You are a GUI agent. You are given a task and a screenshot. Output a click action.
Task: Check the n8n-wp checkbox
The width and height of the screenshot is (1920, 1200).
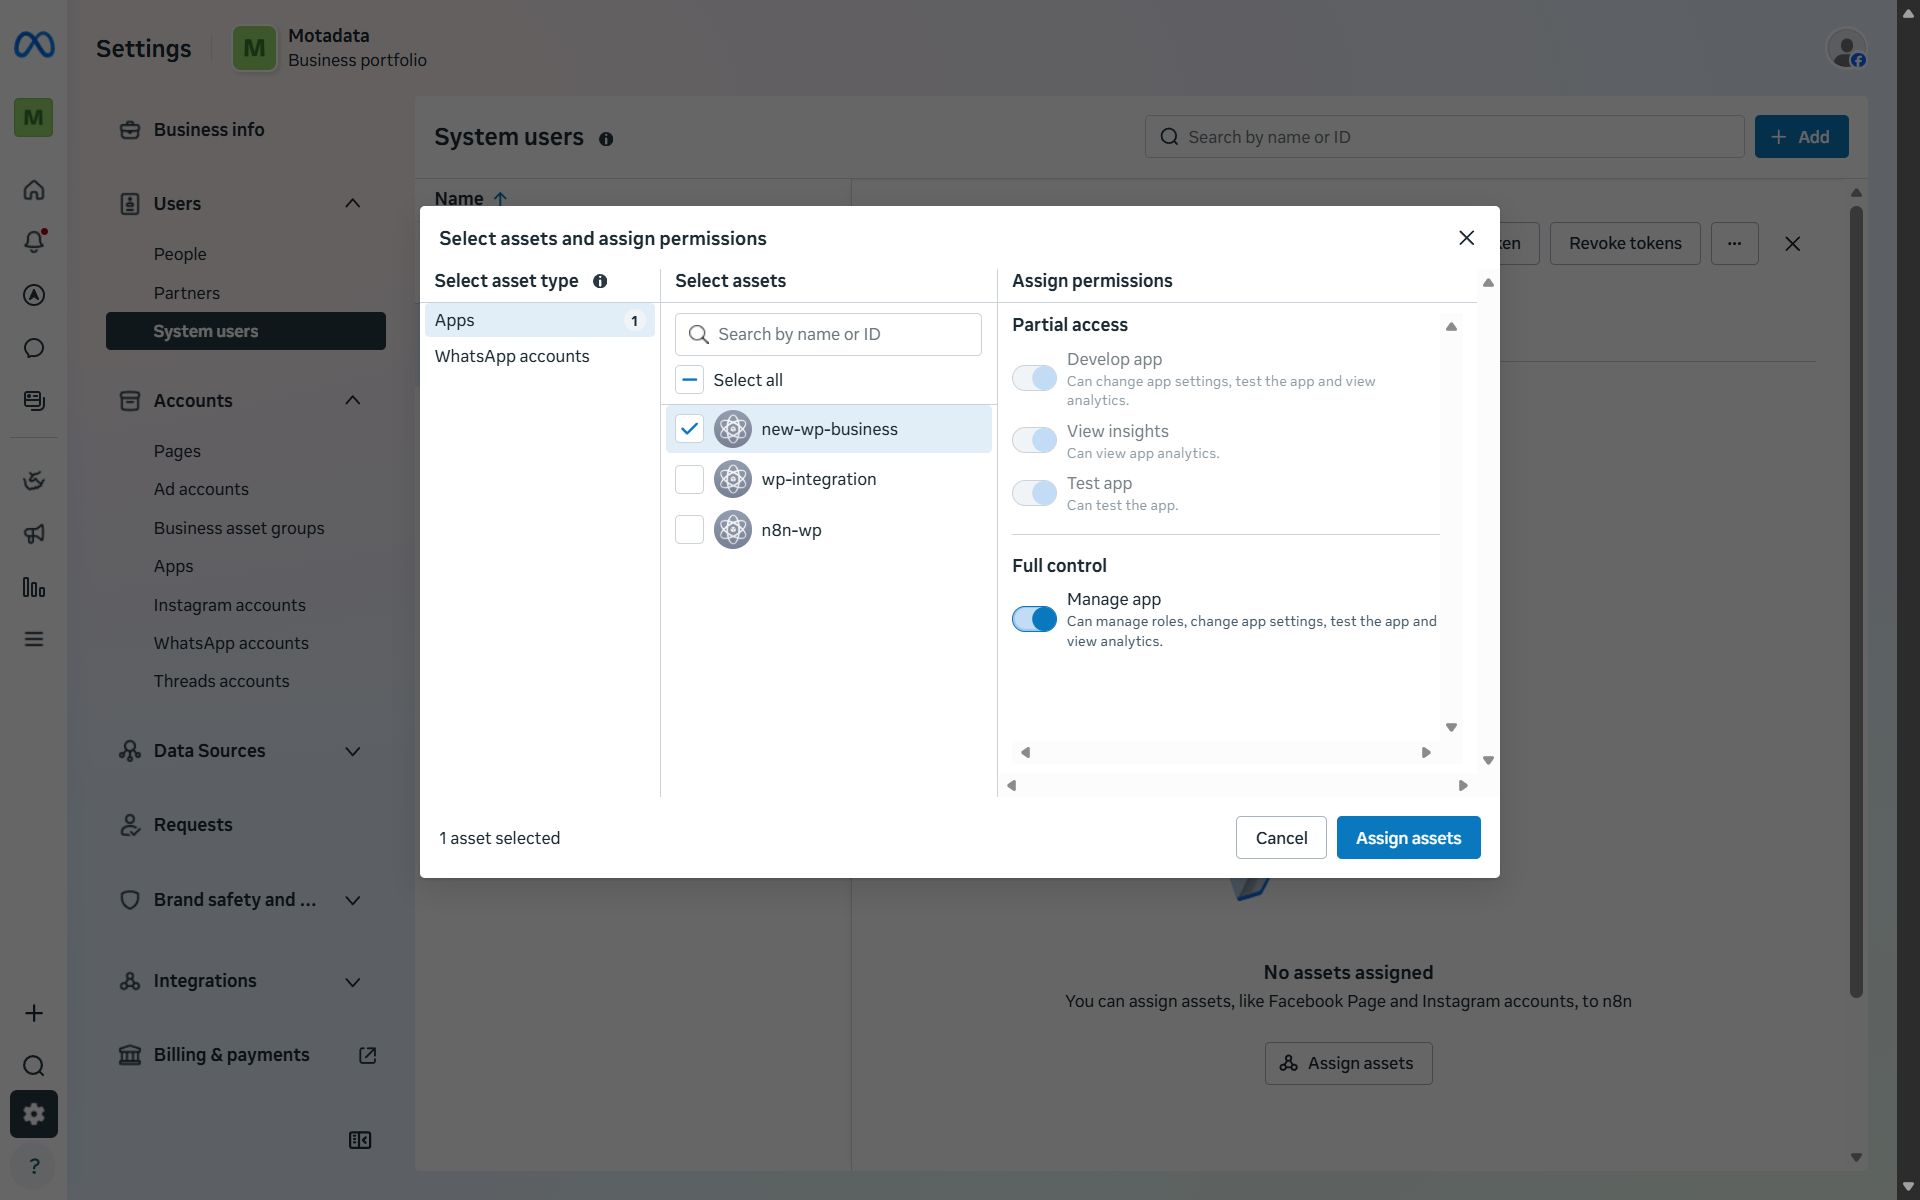pyautogui.click(x=690, y=530)
